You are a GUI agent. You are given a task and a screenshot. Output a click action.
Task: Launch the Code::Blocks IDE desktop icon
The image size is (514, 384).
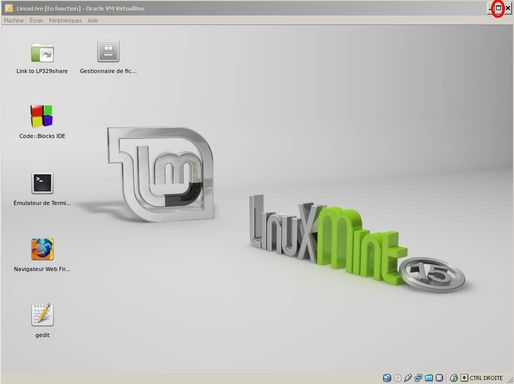(42, 116)
